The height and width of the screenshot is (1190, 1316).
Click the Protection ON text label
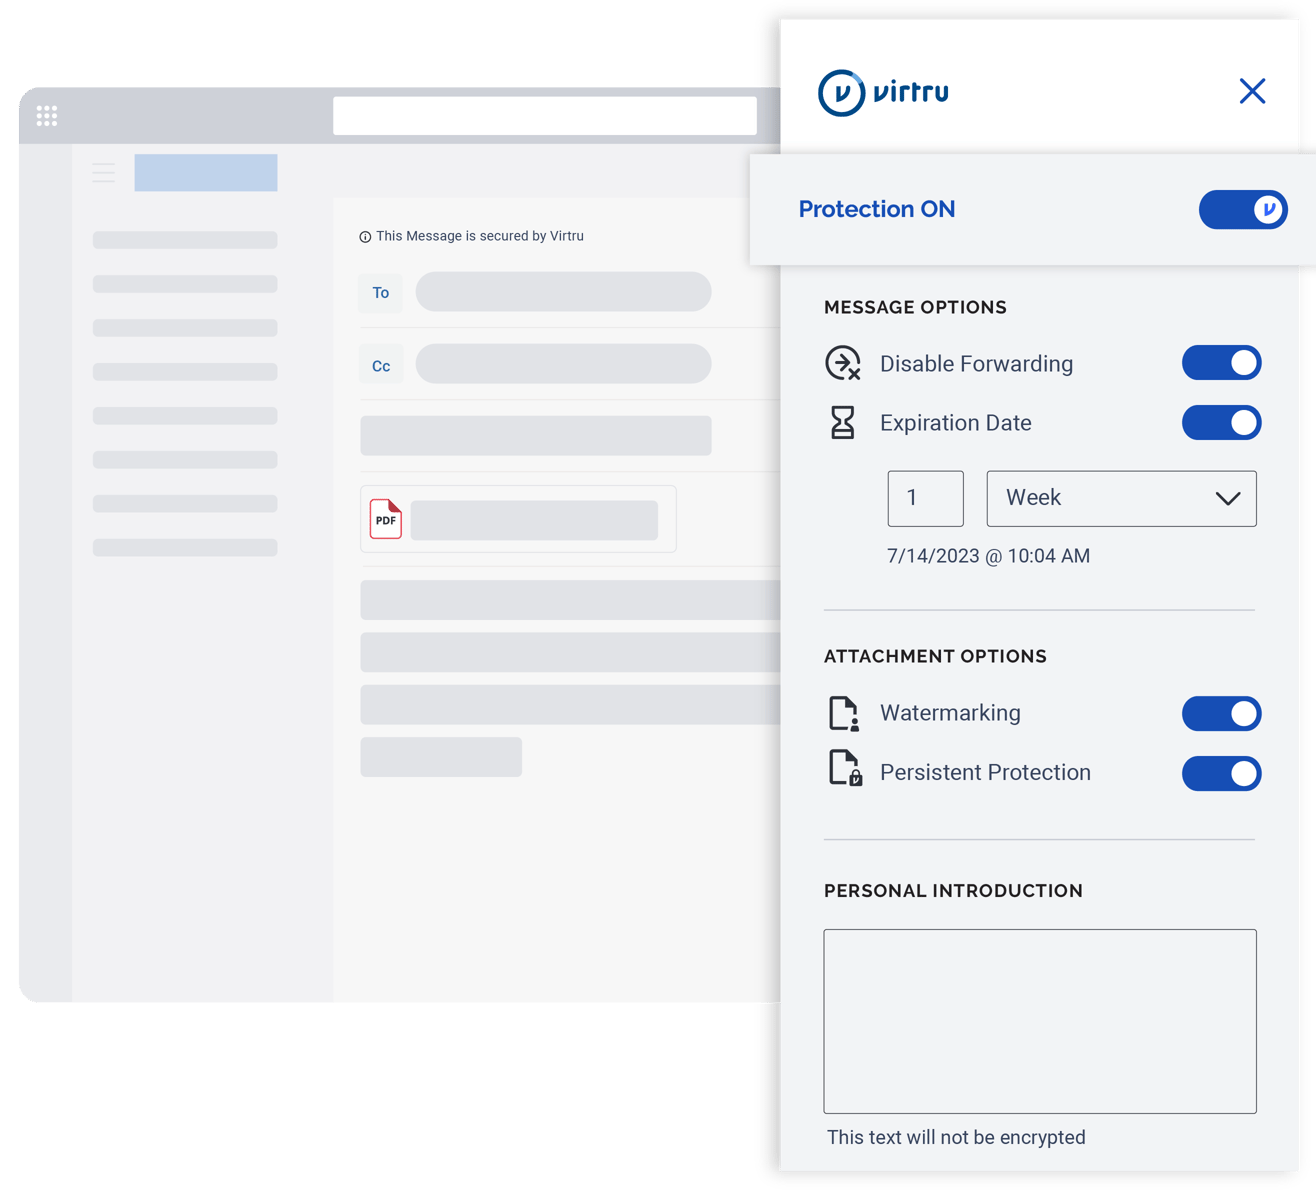click(877, 209)
